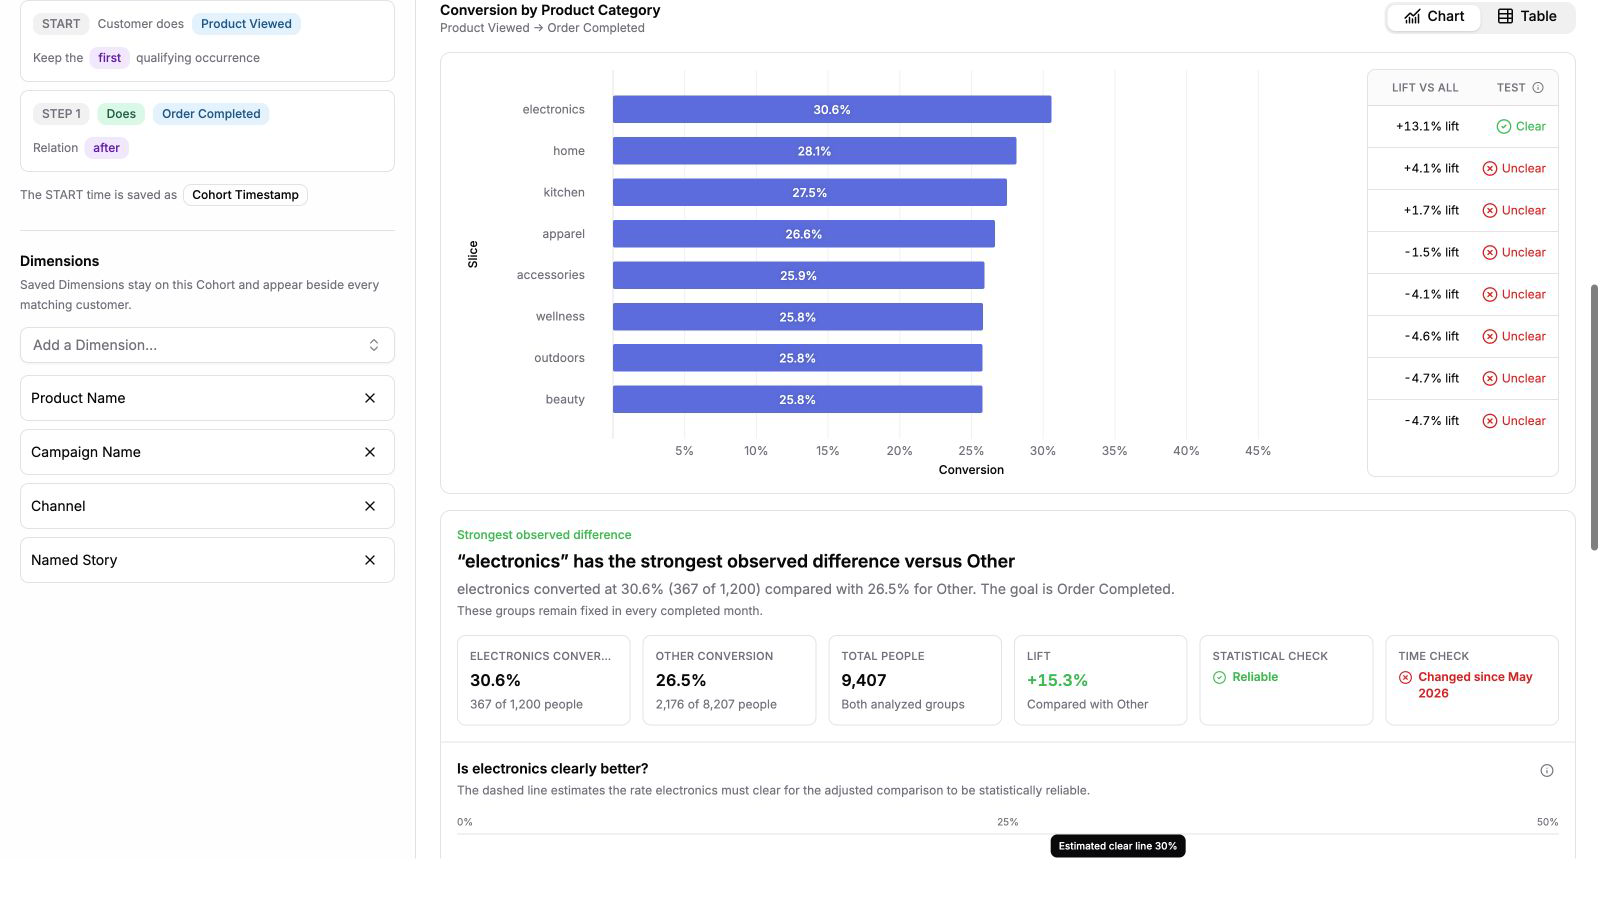Click the Cohort Timestamp label chip
This screenshot has height=900, width=1600.
point(245,195)
